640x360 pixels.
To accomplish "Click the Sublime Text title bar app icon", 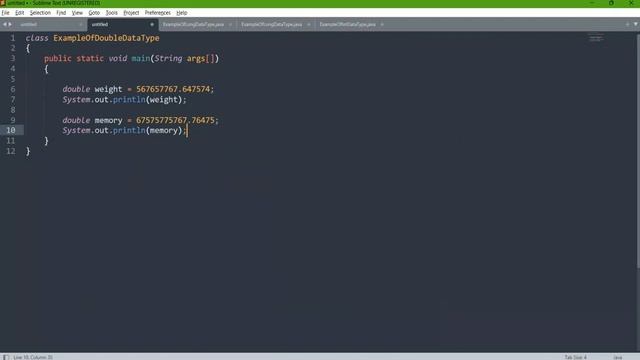I will coord(3,3).
